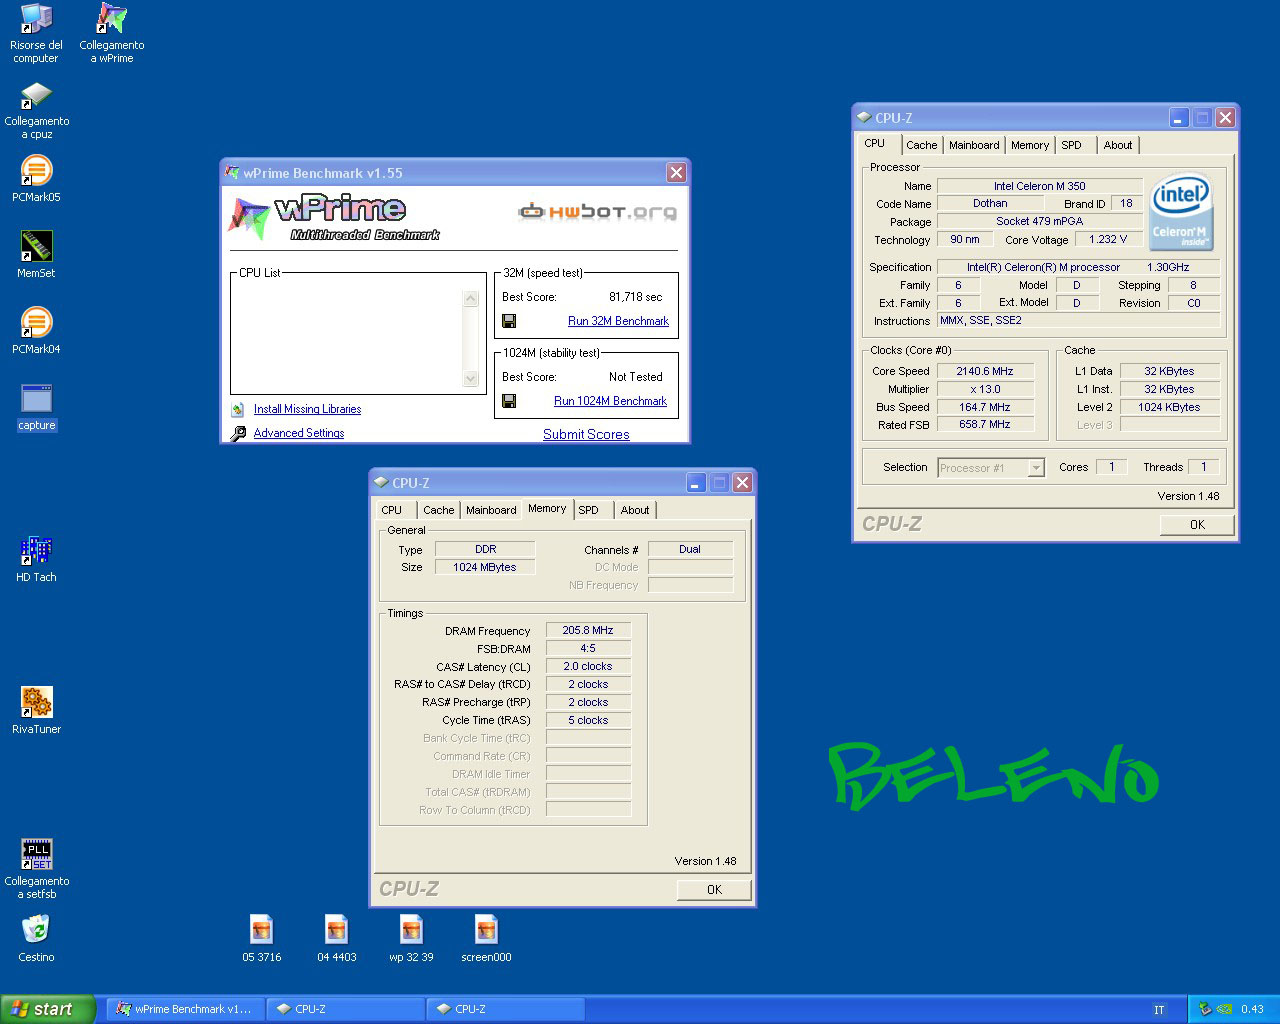Click the Bus Speed 164.7 MHz value

(985, 407)
